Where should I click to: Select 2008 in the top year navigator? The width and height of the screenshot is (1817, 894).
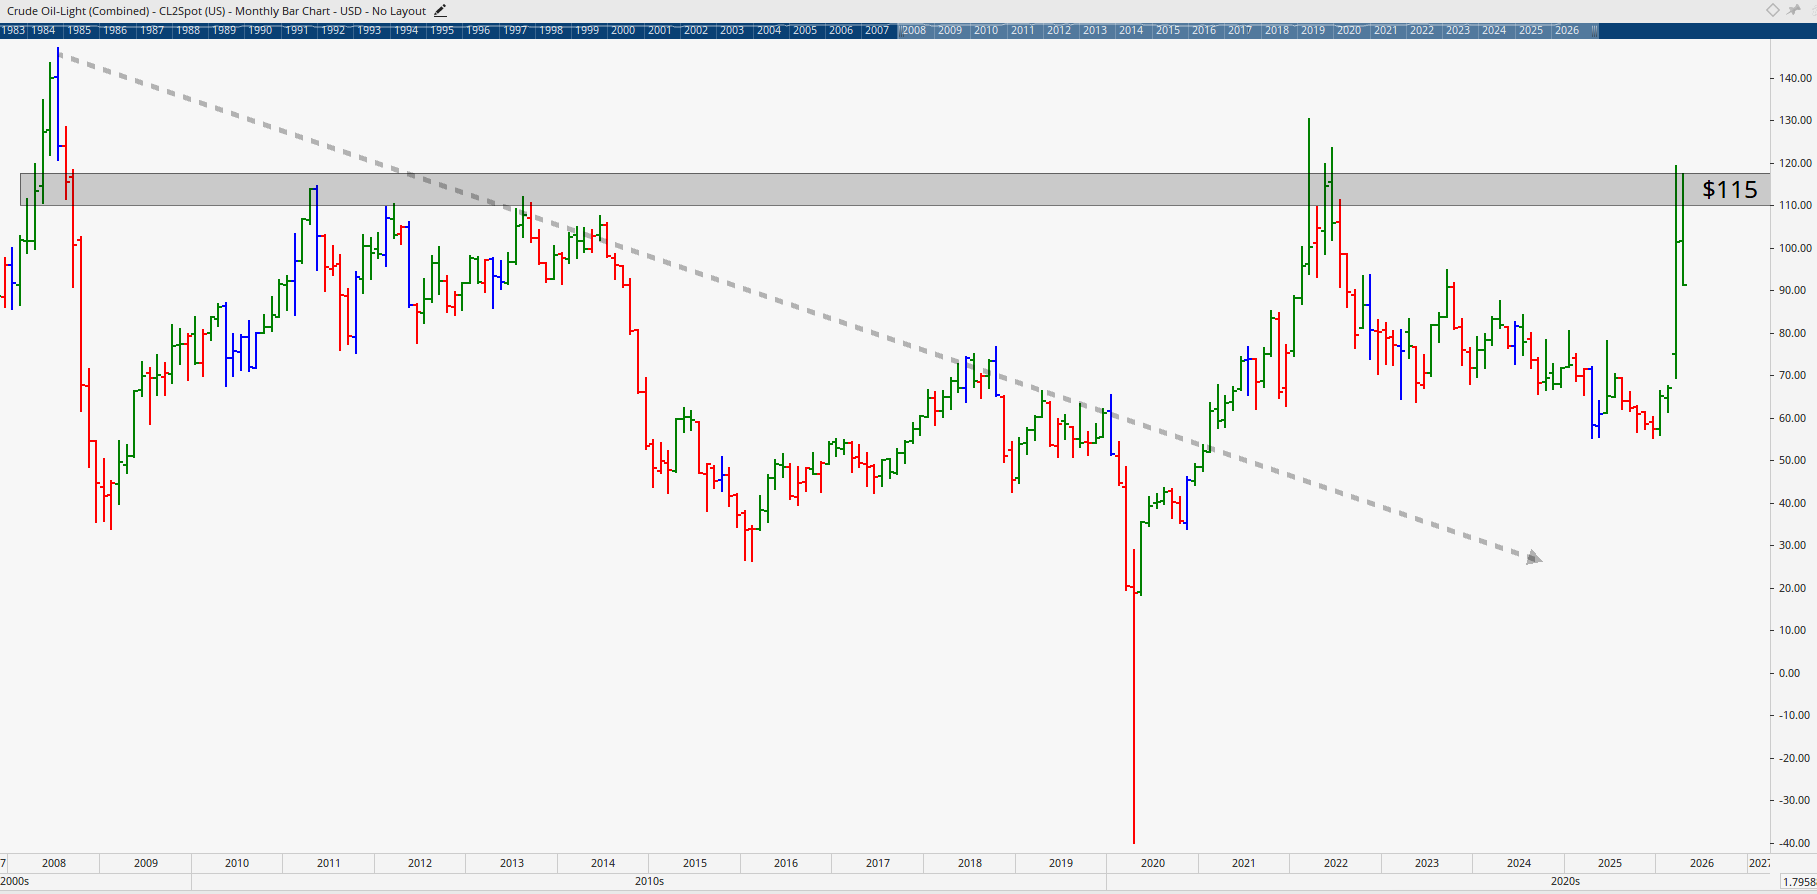coord(914,31)
